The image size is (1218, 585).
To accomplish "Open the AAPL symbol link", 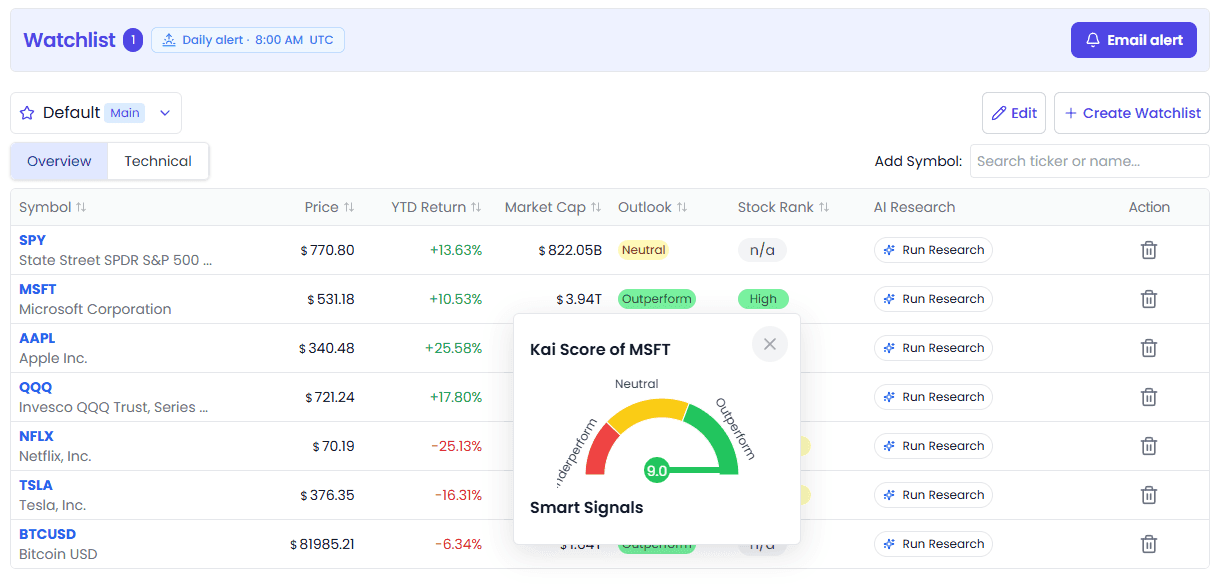I will click(x=37, y=338).
